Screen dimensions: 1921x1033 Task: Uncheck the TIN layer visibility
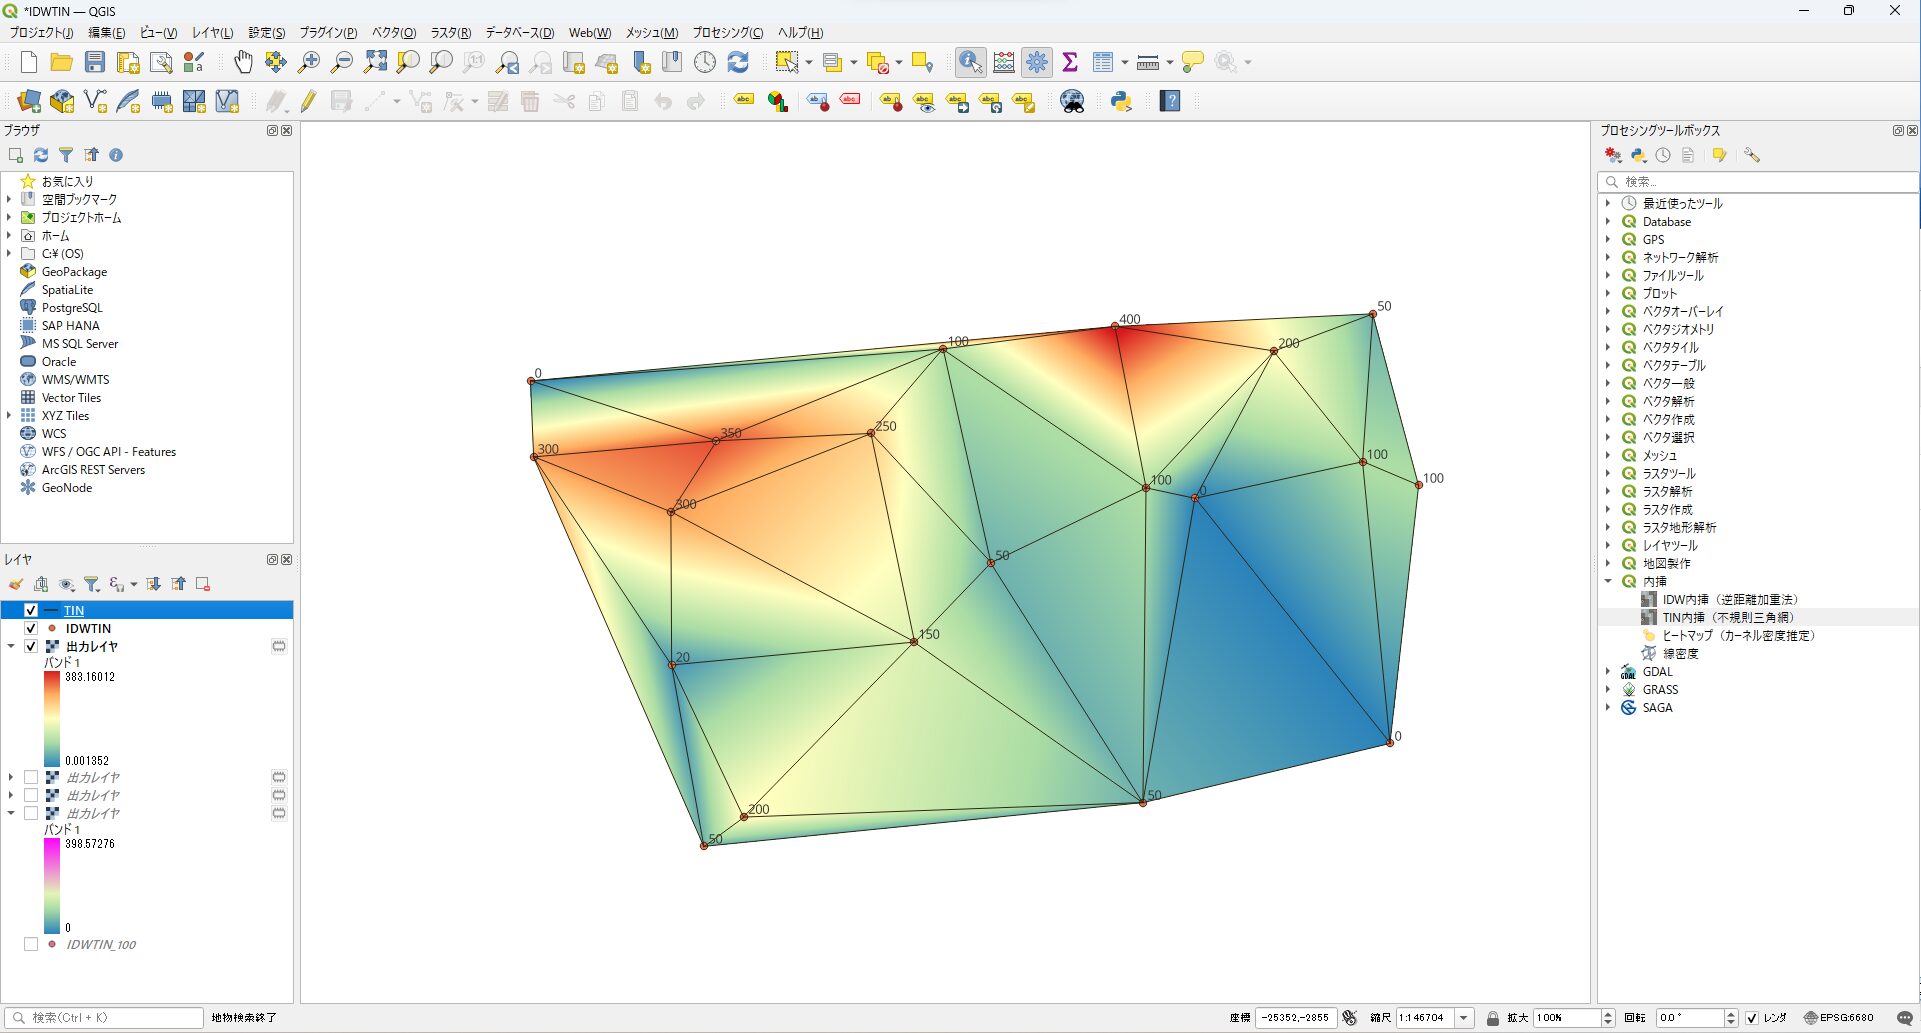point(31,610)
